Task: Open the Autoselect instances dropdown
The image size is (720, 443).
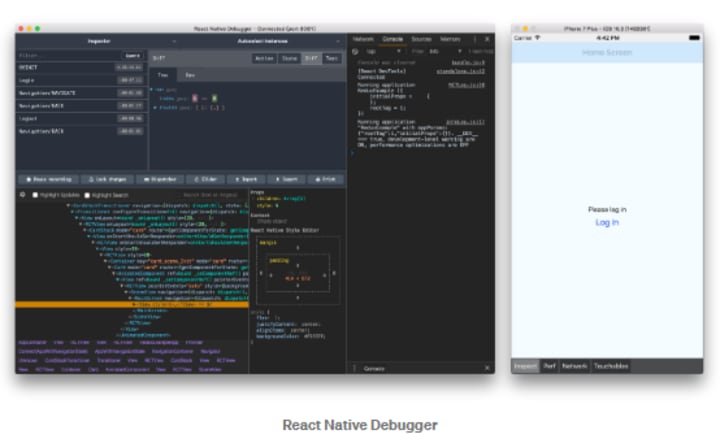Action: (263, 41)
